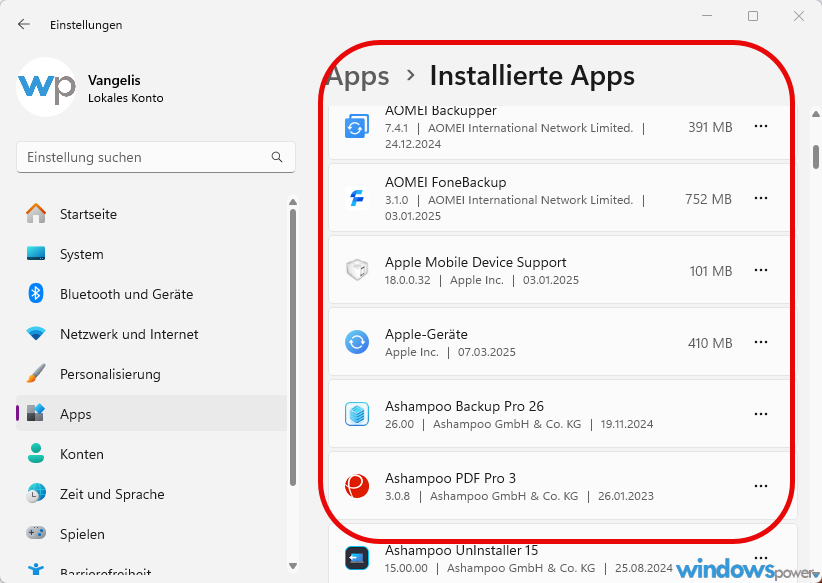This screenshot has width=822, height=583.
Task: Focus the 'Einstellung suchen' search field
Action: click(x=156, y=157)
